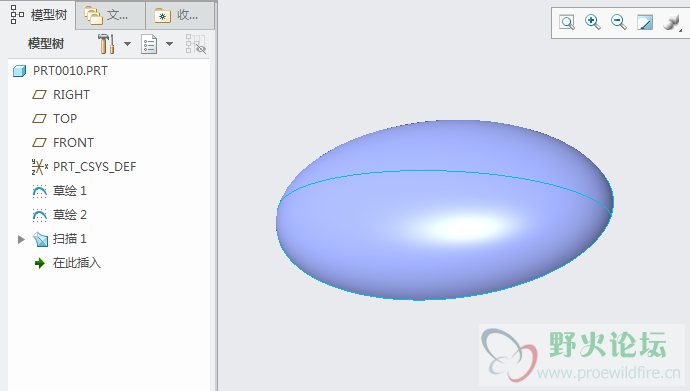Viewport: 690px width, 391px height.
Task: Open the display style sphere icon
Action: click(x=672, y=22)
